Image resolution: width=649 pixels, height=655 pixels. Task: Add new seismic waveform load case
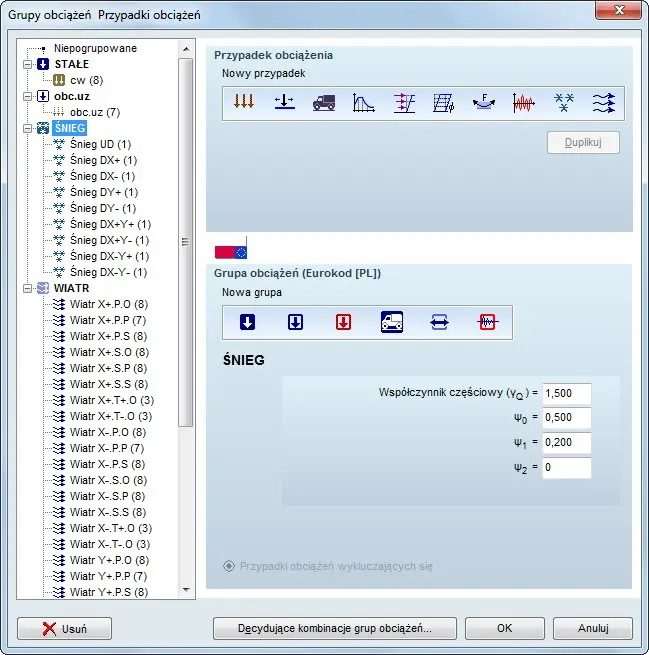tap(524, 101)
